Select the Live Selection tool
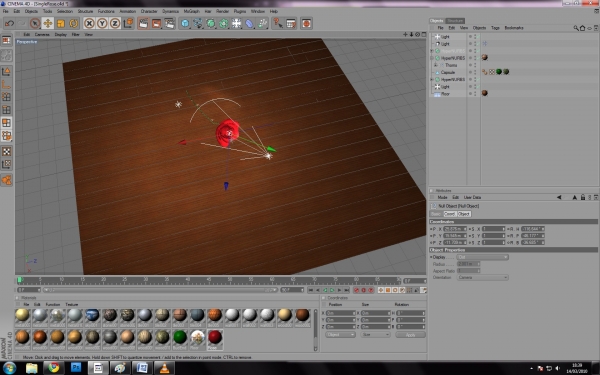Screen dimensions: 600x375 tap(35, 24)
